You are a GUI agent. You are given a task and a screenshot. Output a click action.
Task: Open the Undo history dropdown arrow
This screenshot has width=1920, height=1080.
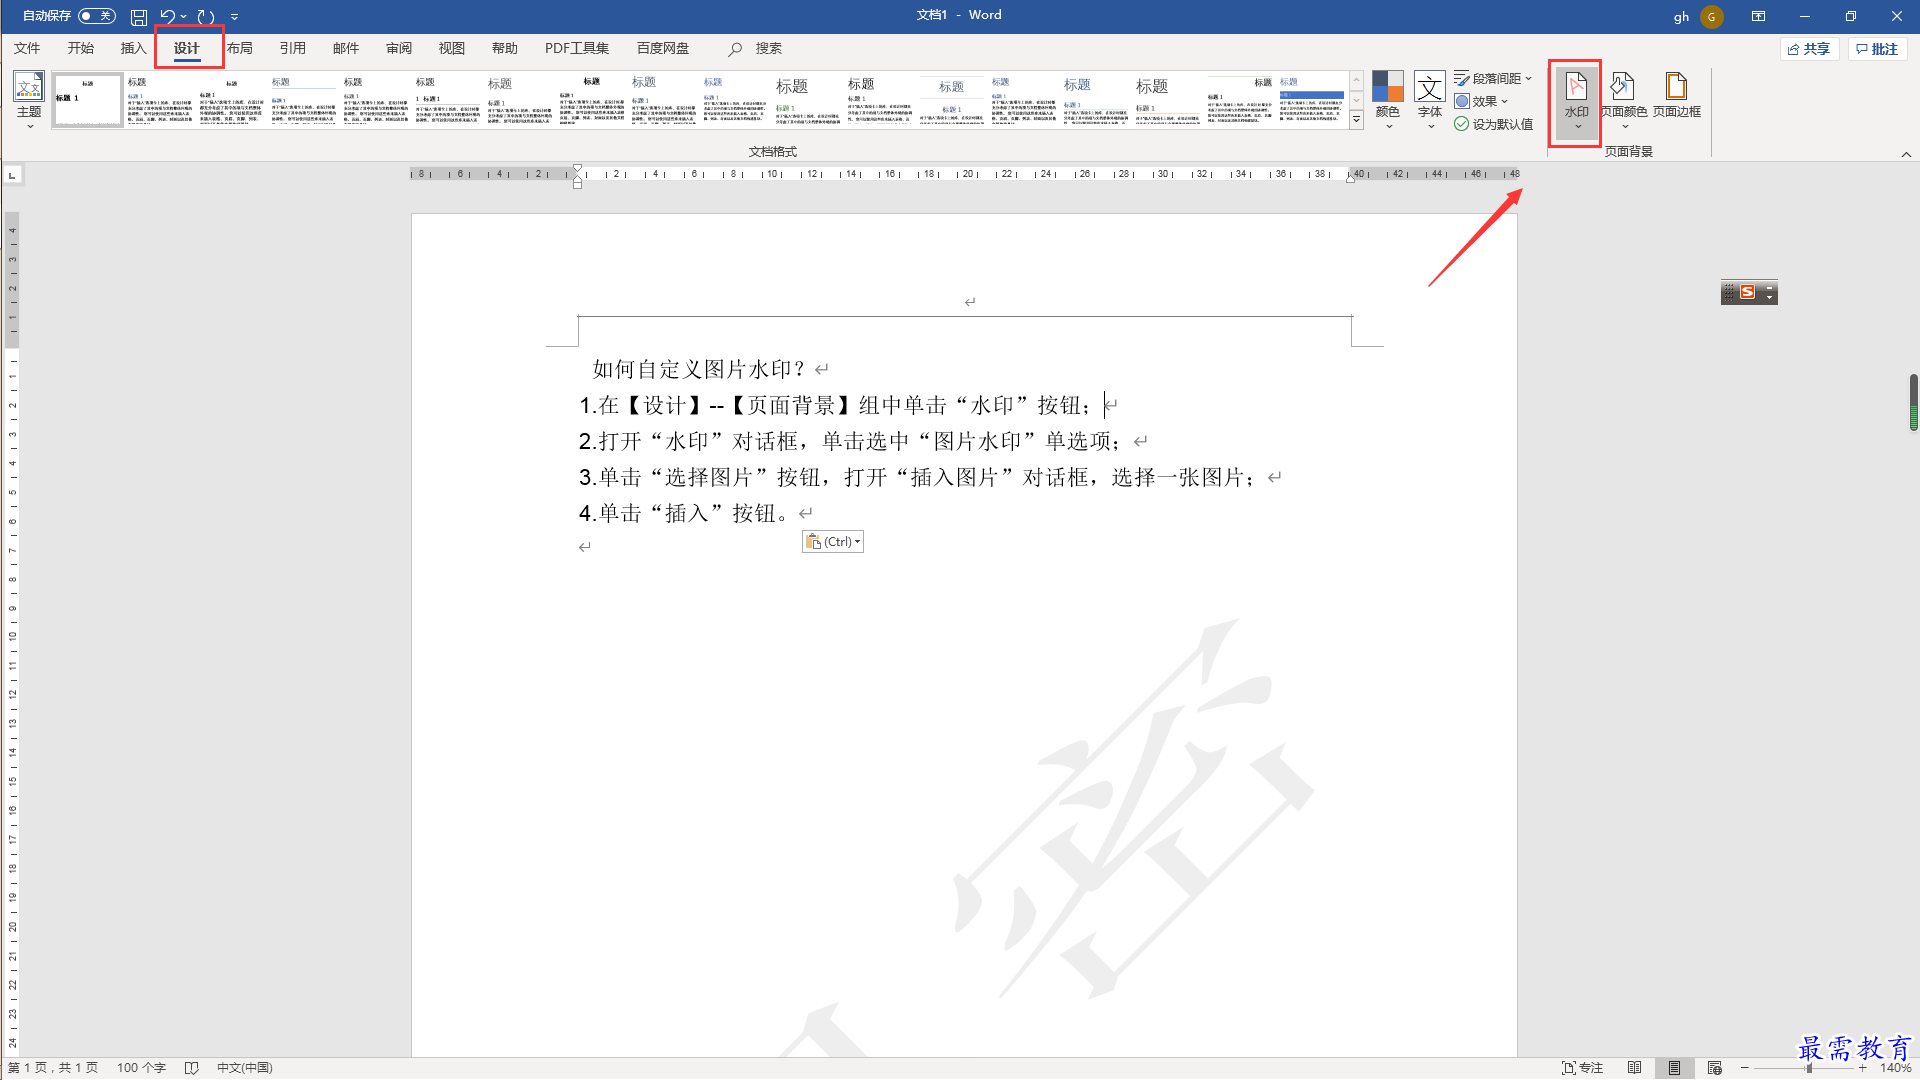[184, 16]
